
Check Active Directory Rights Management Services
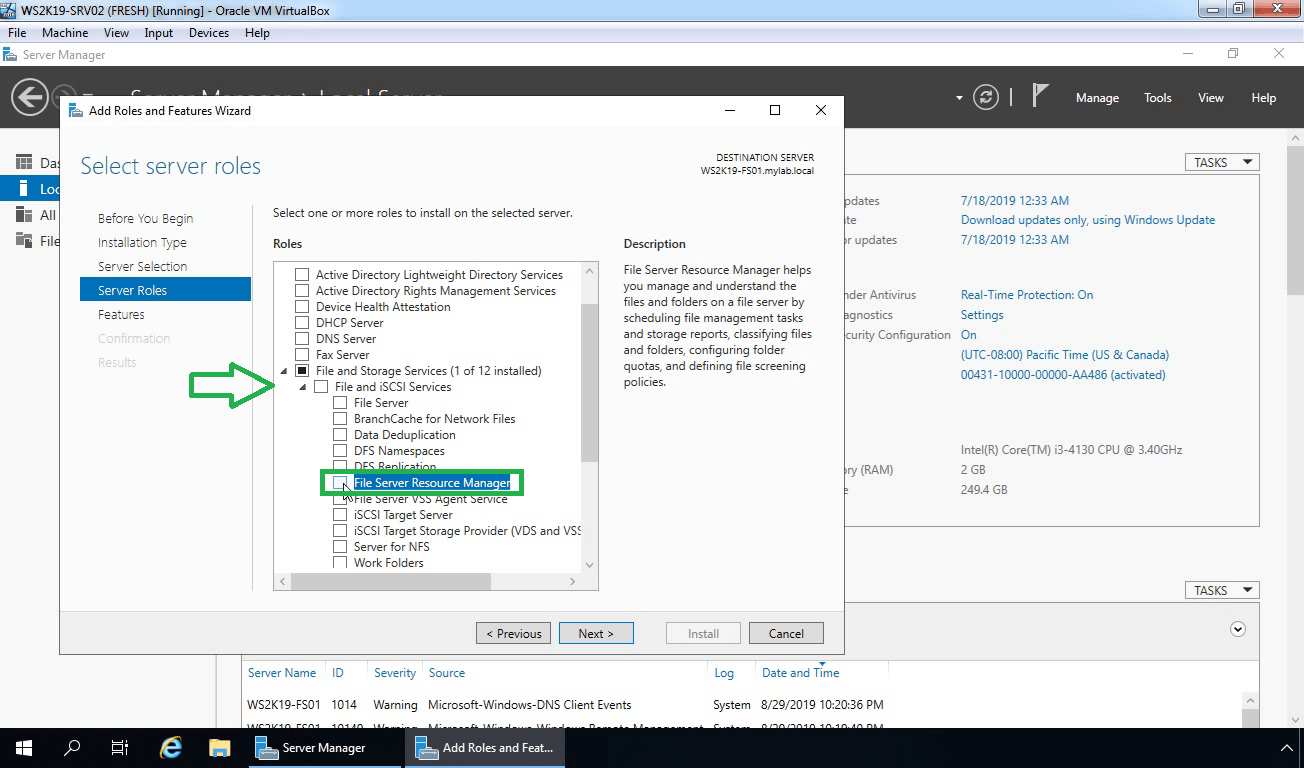(302, 291)
